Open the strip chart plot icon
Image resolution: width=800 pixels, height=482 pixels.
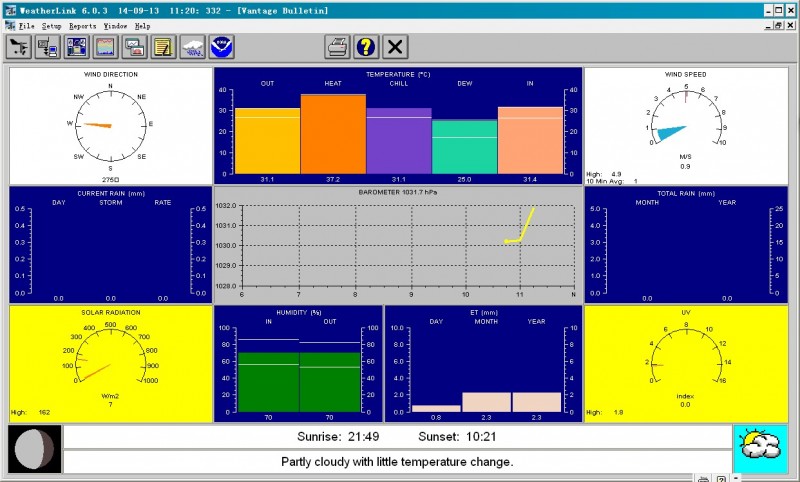tap(106, 47)
